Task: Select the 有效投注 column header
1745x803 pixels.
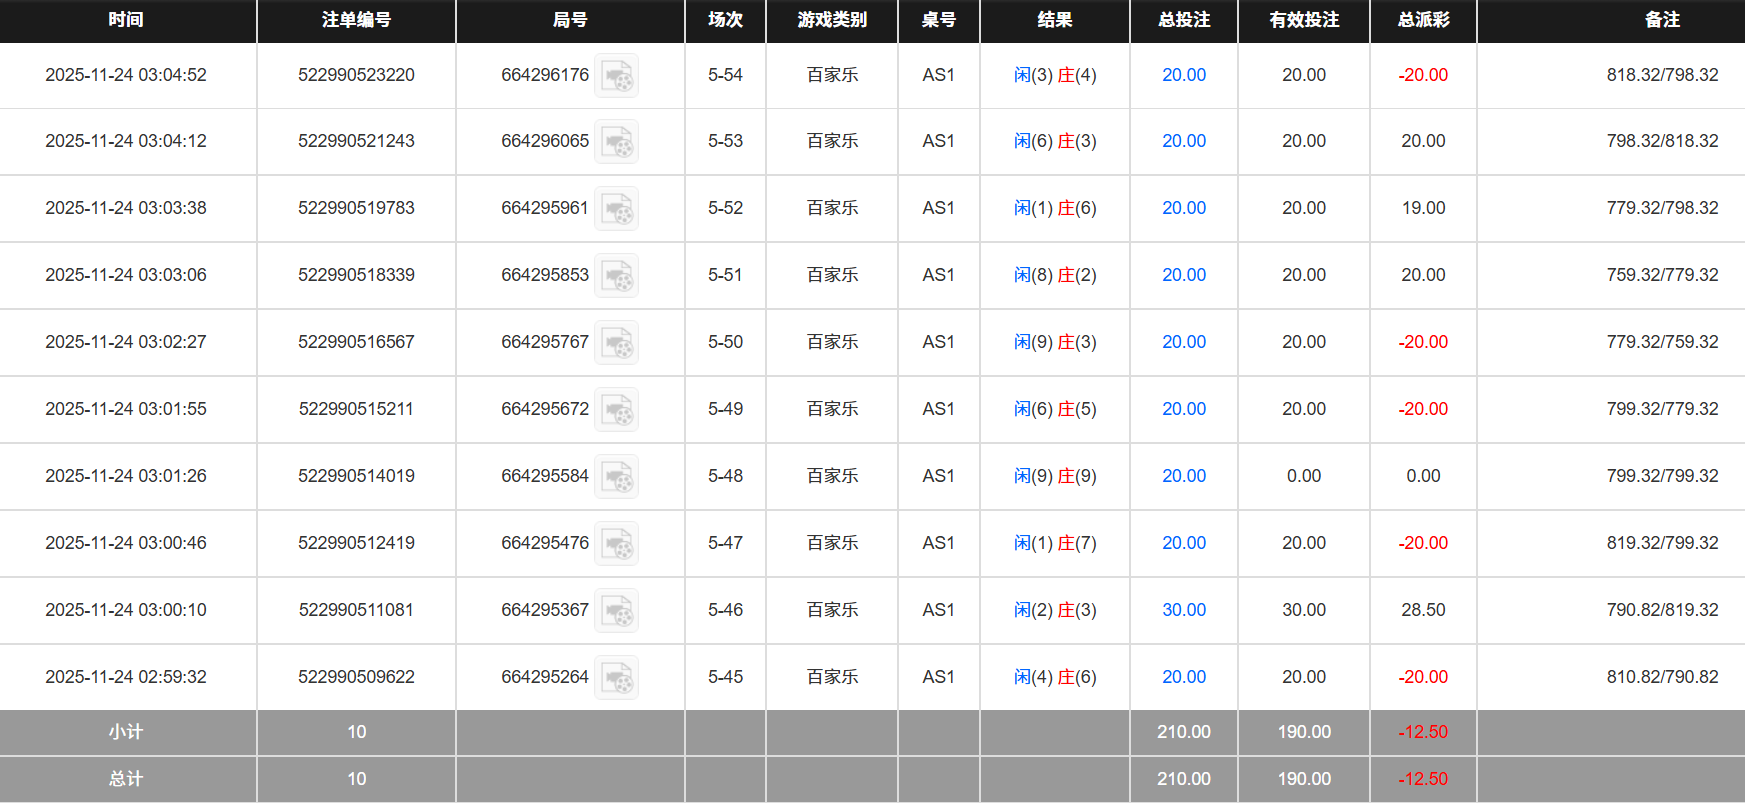Action: pos(1303,20)
